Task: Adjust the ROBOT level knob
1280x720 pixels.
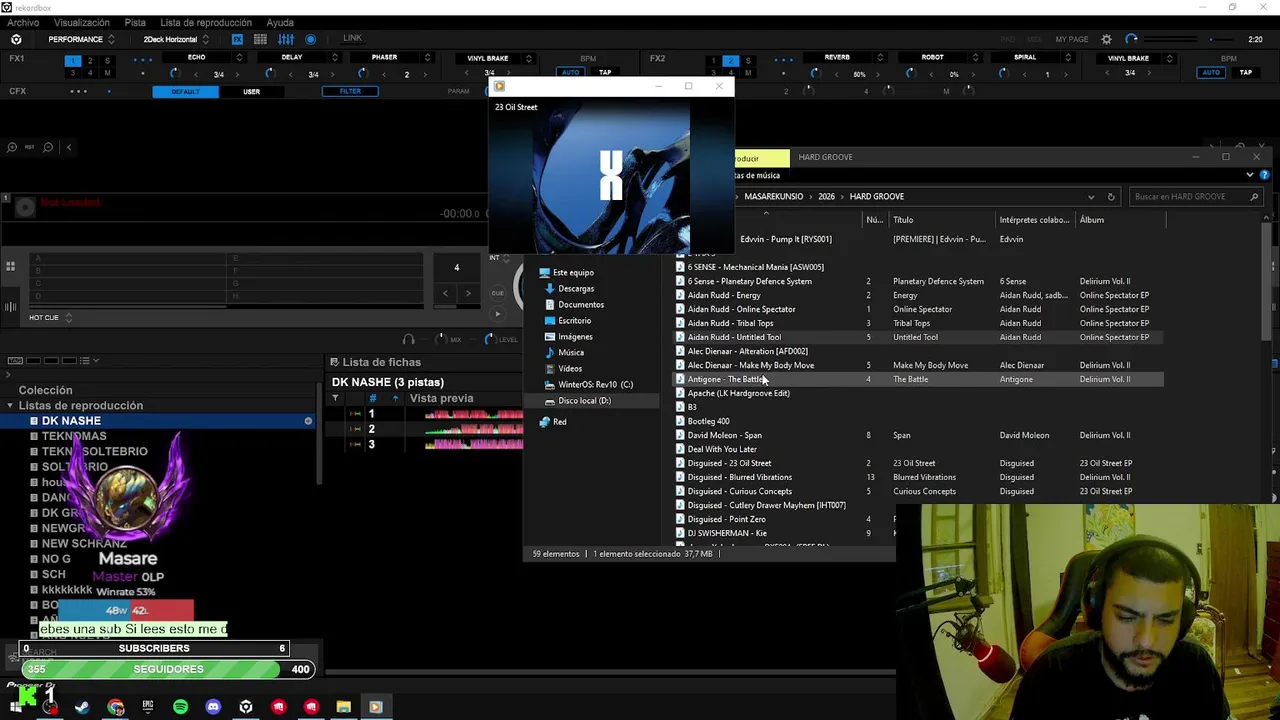Action: (x=910, y=73)
